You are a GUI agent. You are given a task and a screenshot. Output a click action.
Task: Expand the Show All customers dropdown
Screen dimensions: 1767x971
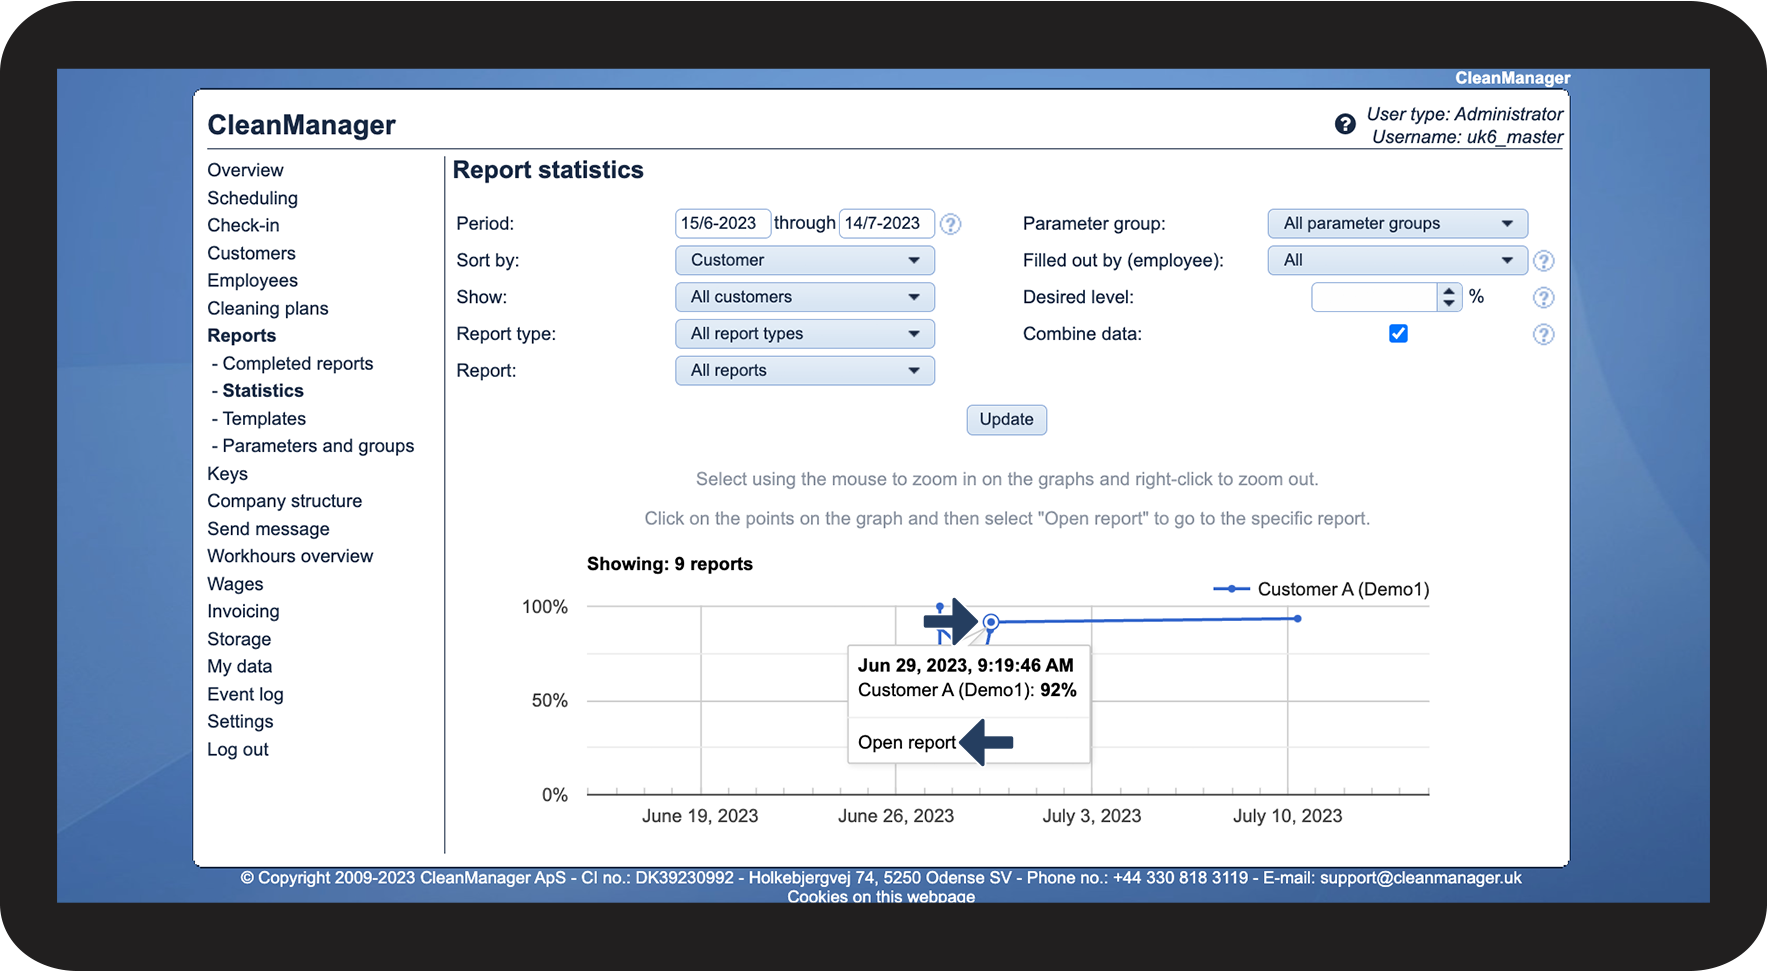pos(804,297)
